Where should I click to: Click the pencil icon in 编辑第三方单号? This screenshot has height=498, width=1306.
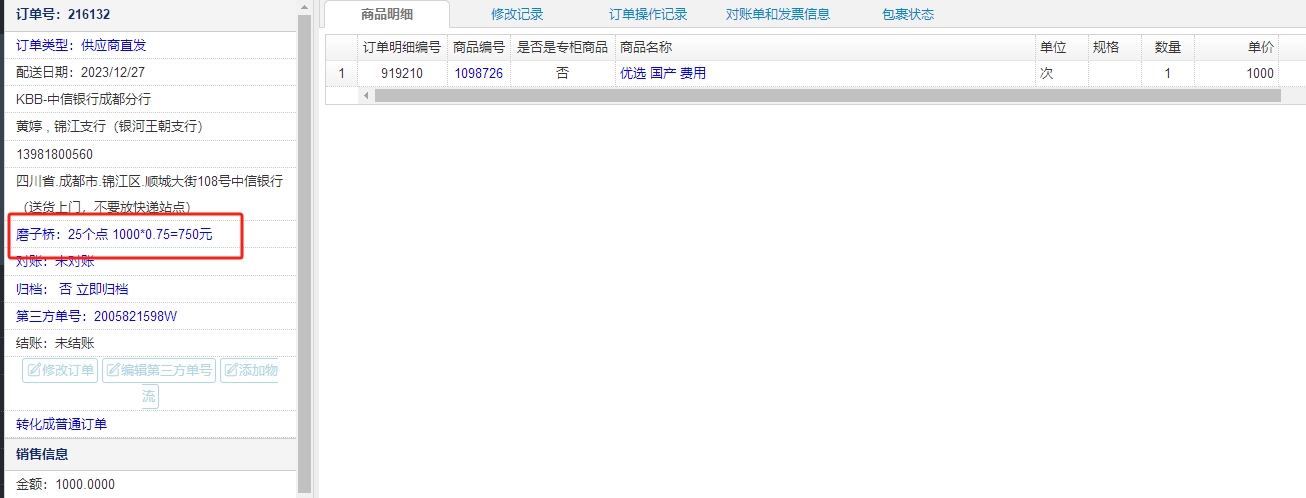(x=113, y=370)
